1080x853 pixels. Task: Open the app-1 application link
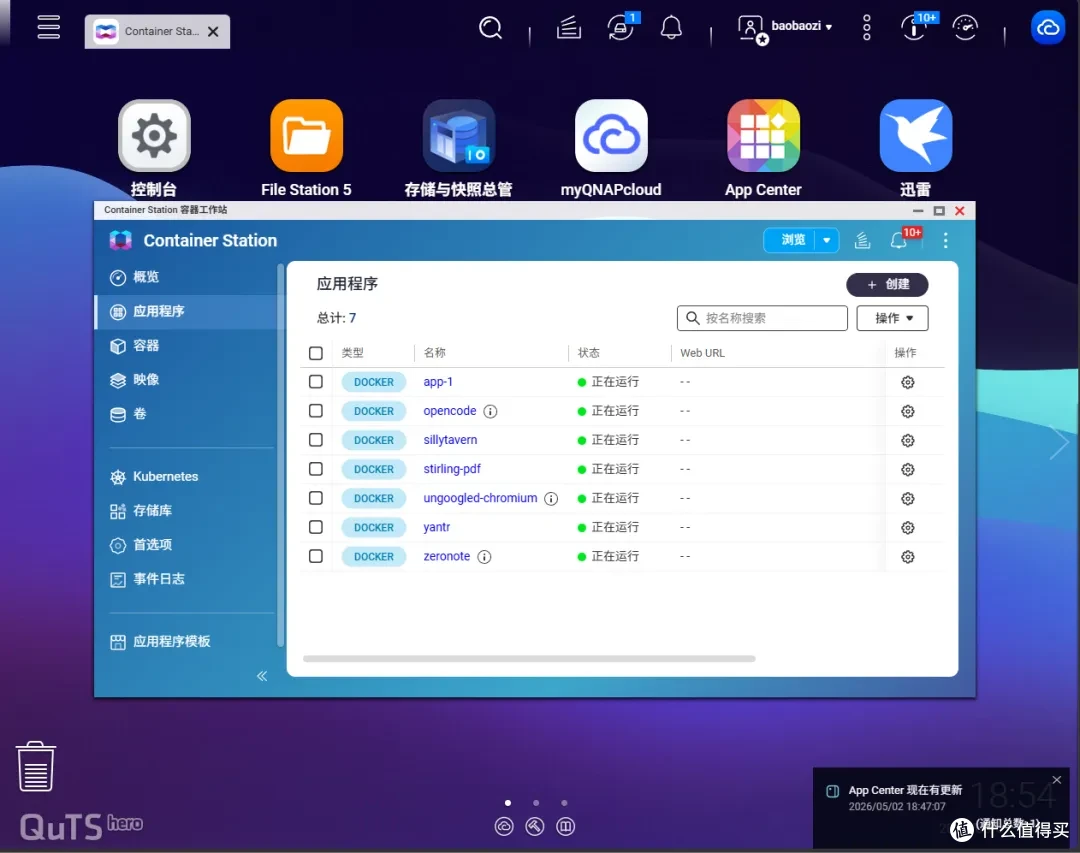click(438, 382)
